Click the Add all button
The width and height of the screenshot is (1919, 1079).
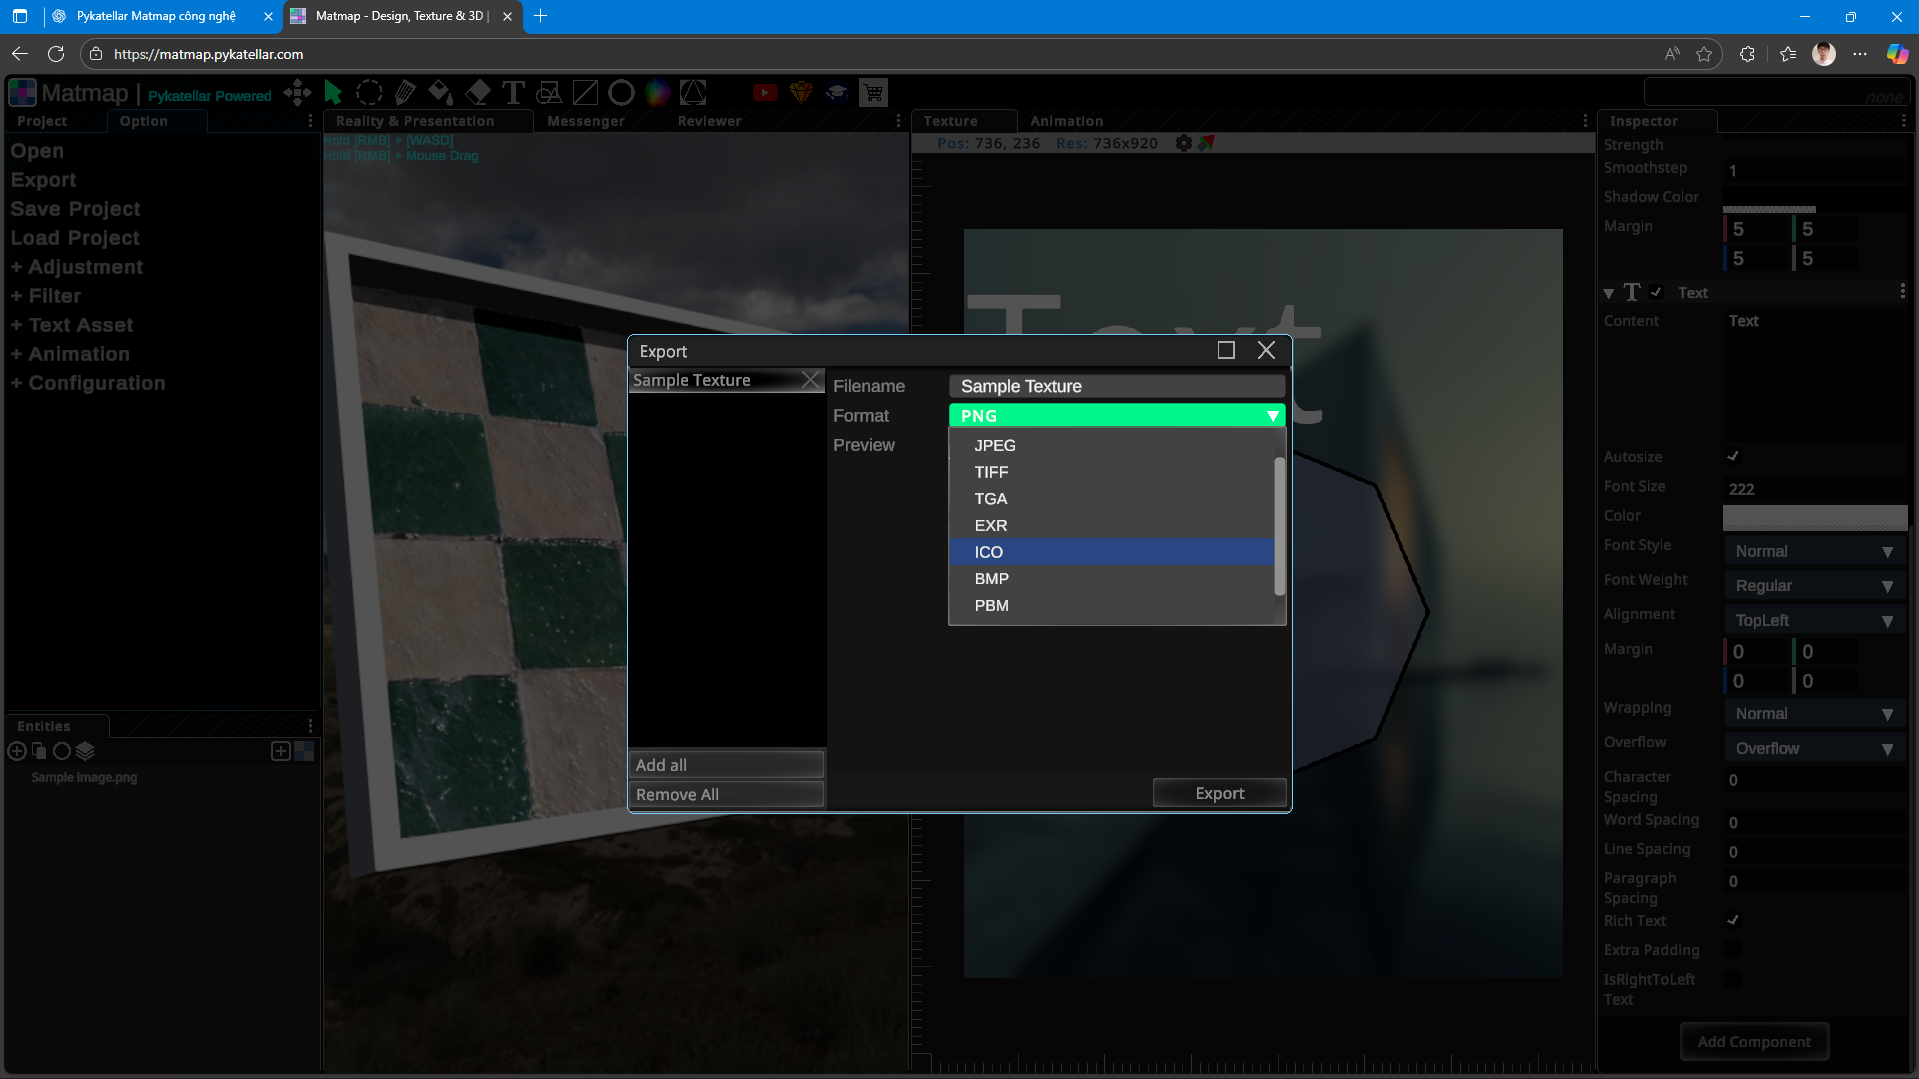click(726, 765)
